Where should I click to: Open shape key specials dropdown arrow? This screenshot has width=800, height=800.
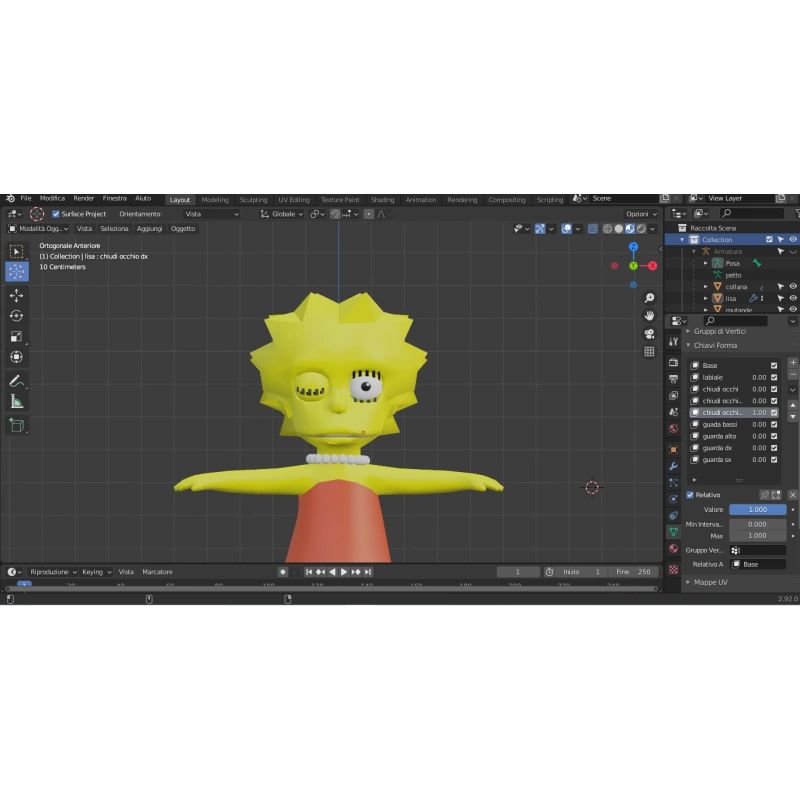793,390
